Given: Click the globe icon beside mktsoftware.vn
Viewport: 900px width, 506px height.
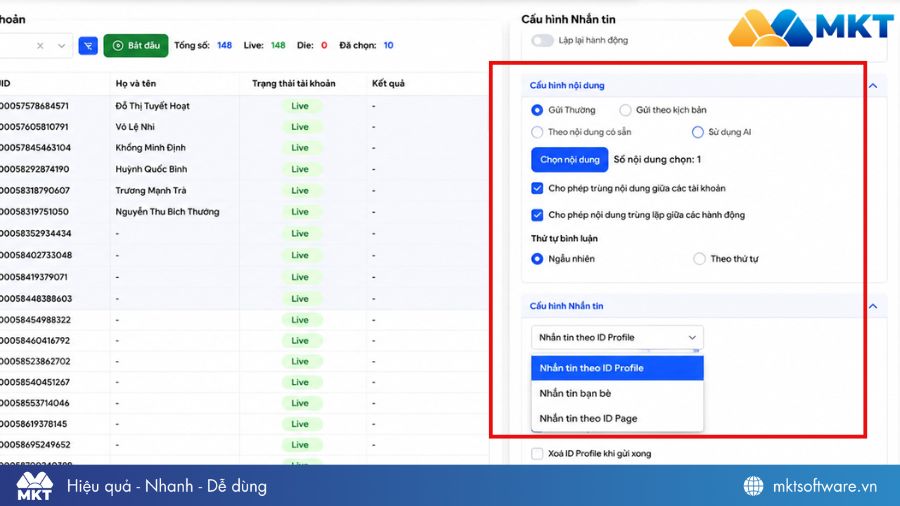Looking at the screenshot, I should coord(754,486).
